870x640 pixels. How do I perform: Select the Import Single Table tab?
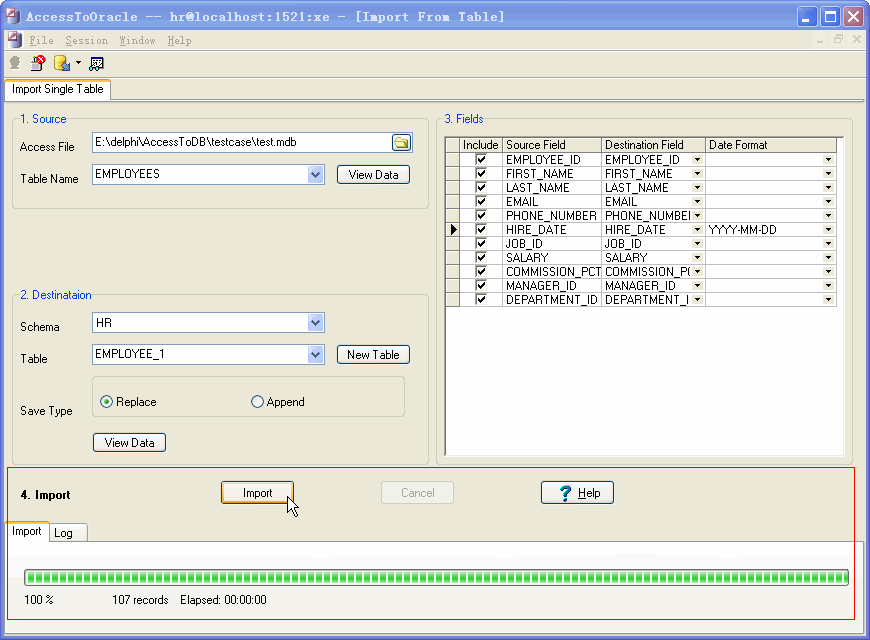point(58,89)
